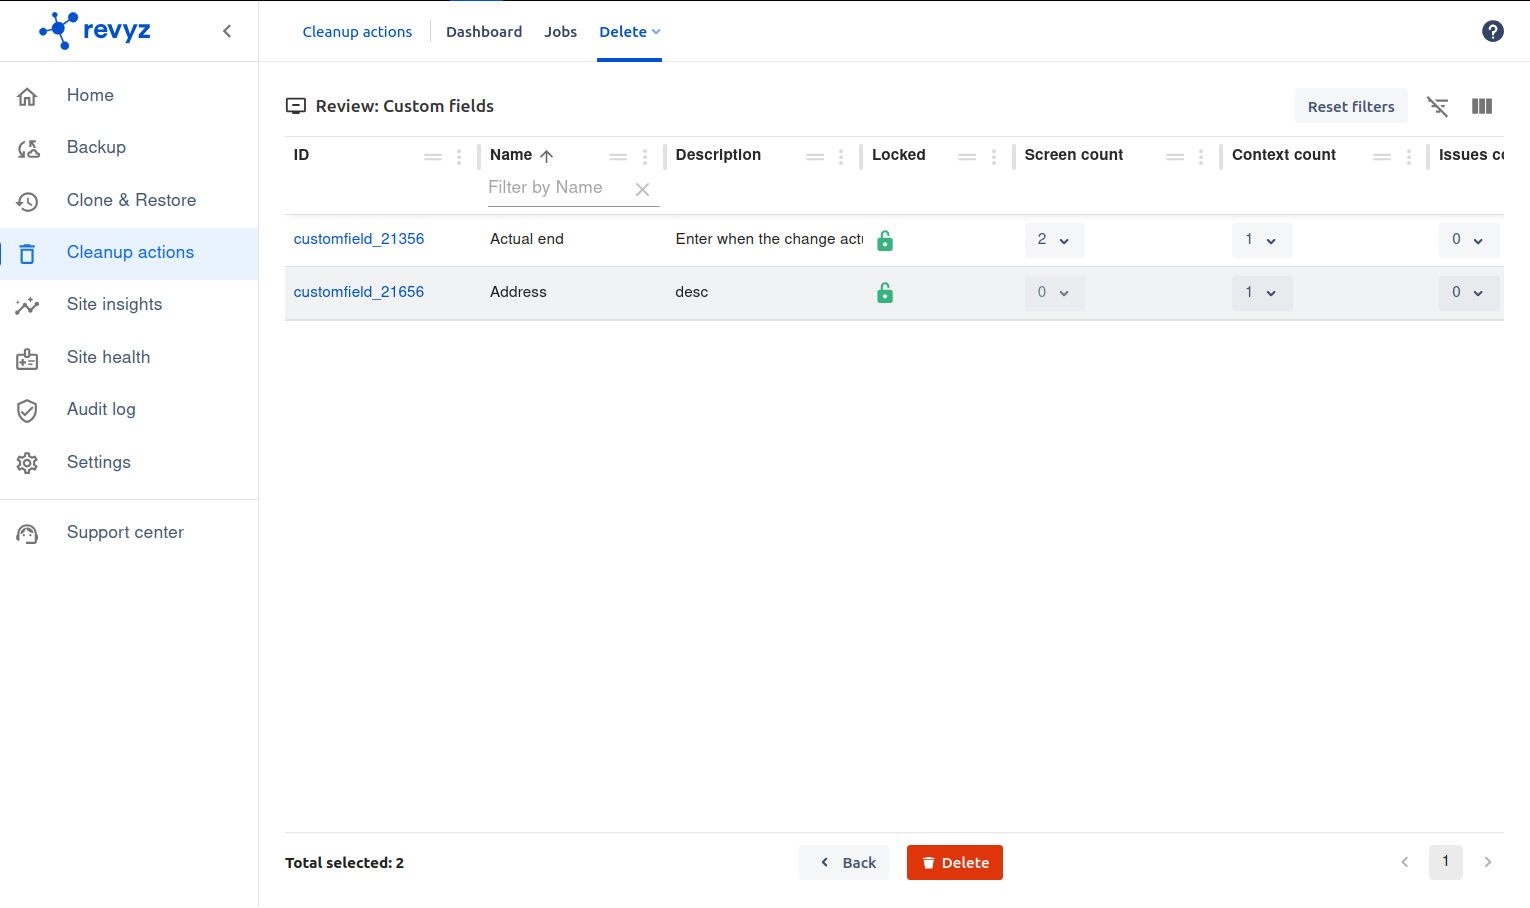
Task: Click the Cleanup actions trash icon
Action: point(27,253)
